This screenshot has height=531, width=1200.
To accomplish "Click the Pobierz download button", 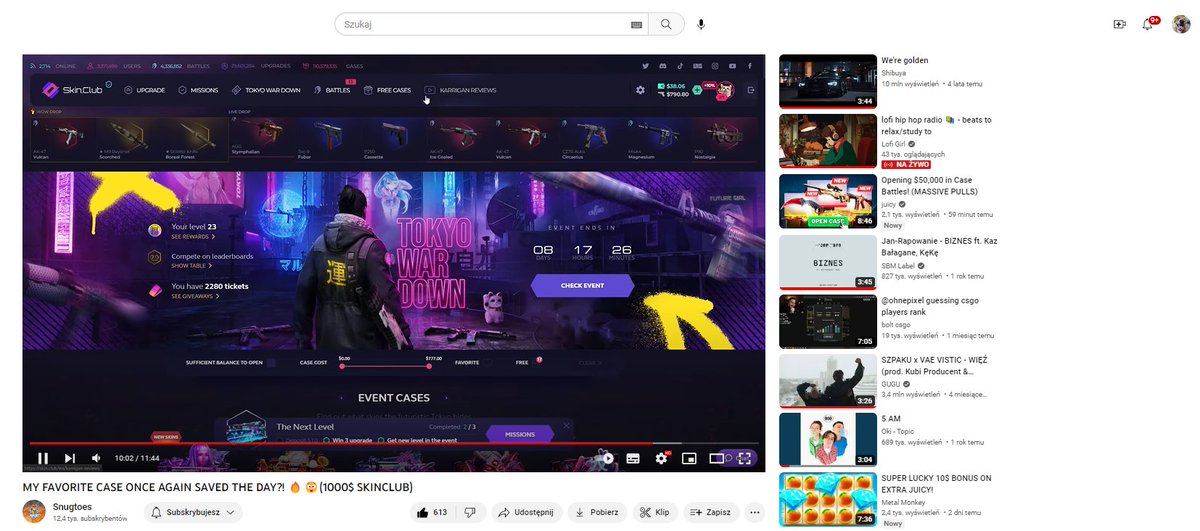I will [x=598, y=512].
